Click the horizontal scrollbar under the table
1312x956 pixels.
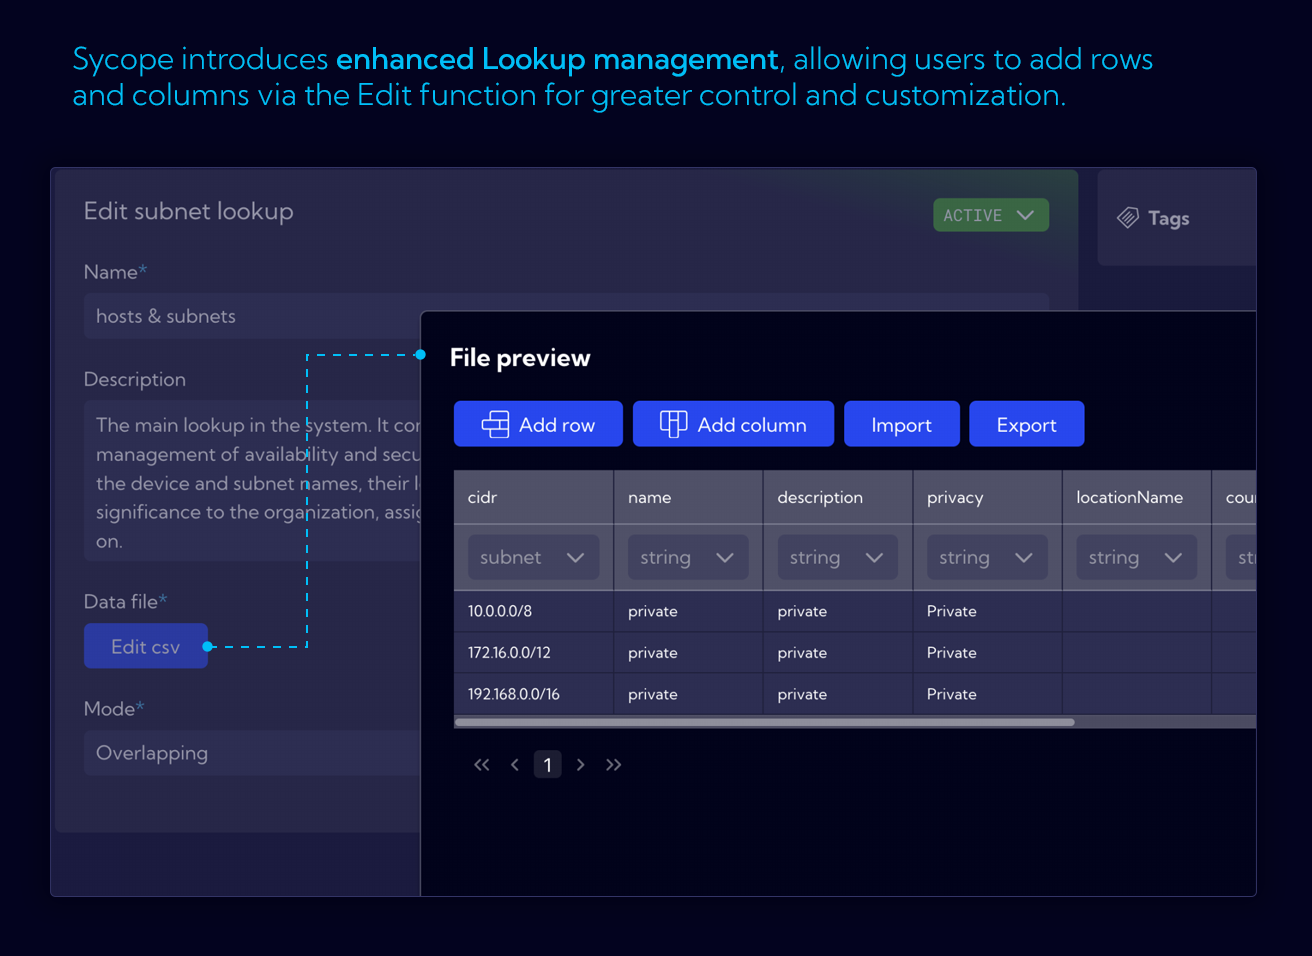coord(765,722)
